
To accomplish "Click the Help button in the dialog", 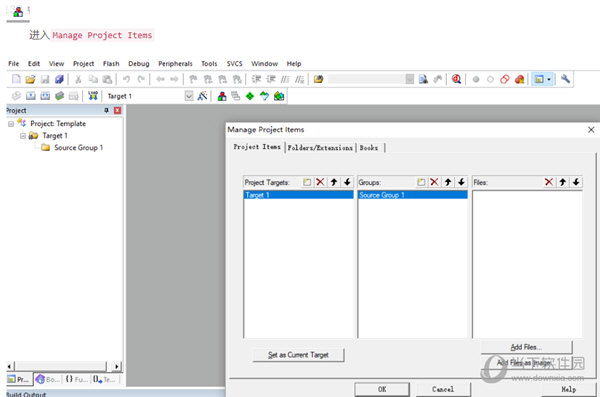I will click(x=569, y=389).
